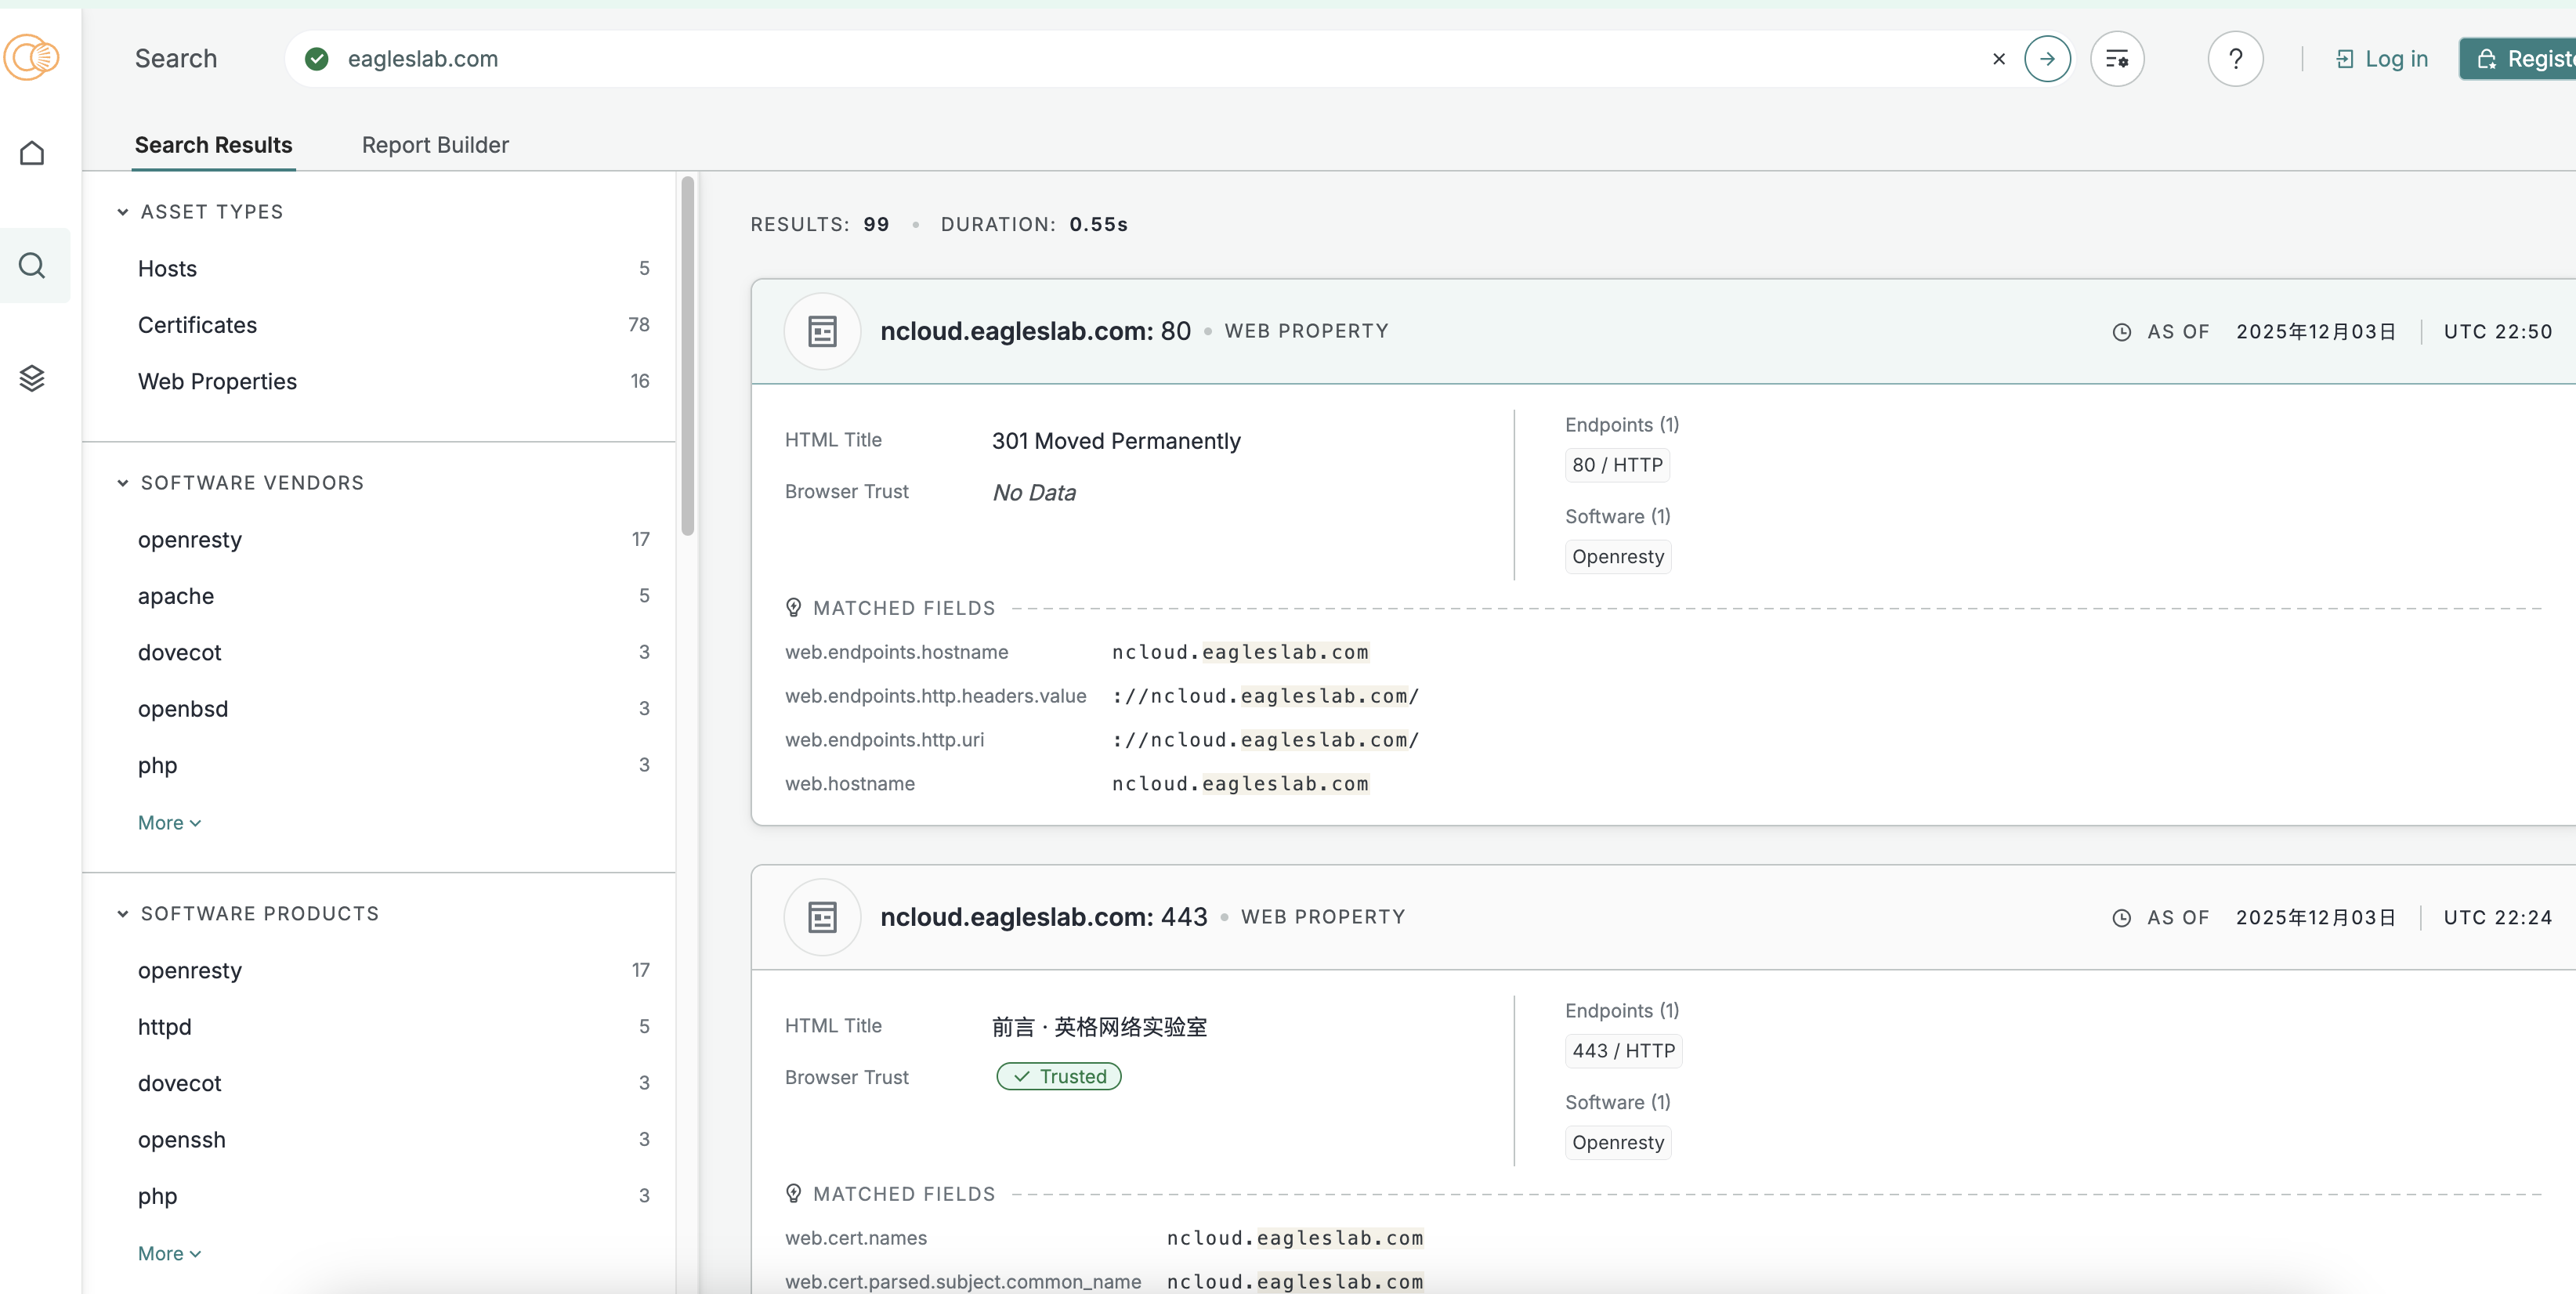Screen dimensions: 2576x1294
Task: Click the Censys logo icon
Action: [32, 57]
